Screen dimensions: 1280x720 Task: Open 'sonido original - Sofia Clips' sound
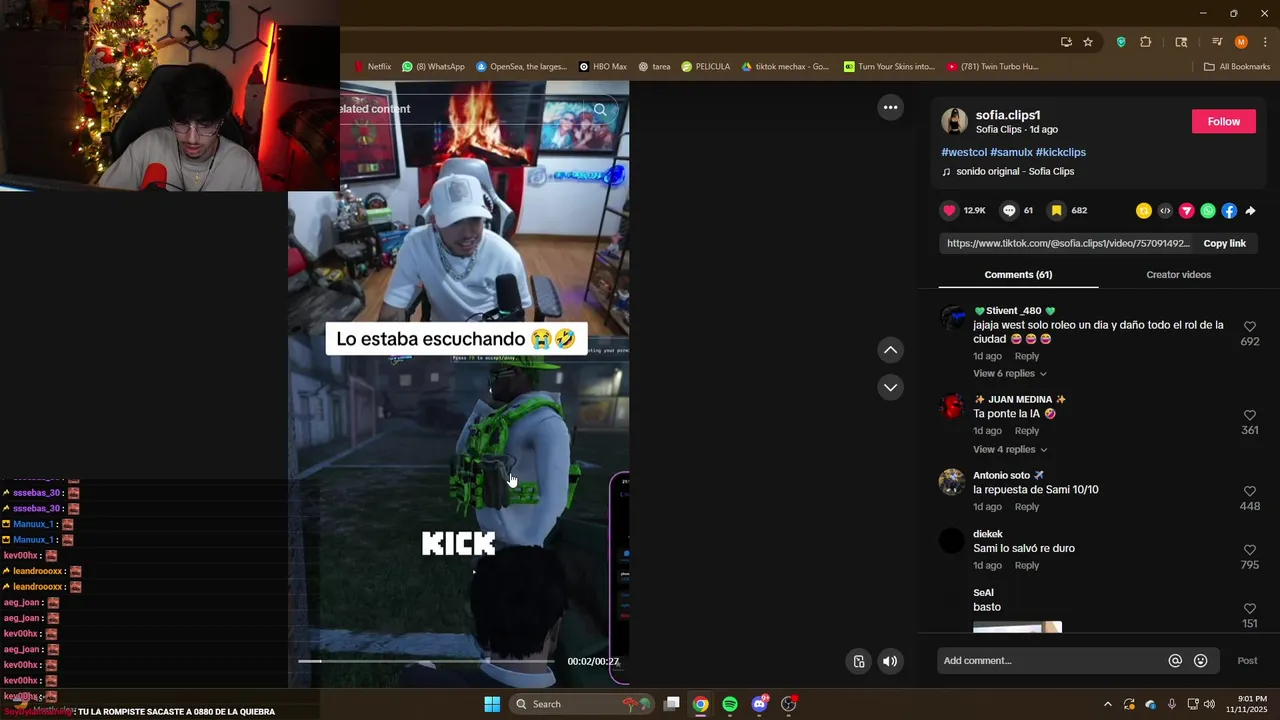[x=1015, y=171]
